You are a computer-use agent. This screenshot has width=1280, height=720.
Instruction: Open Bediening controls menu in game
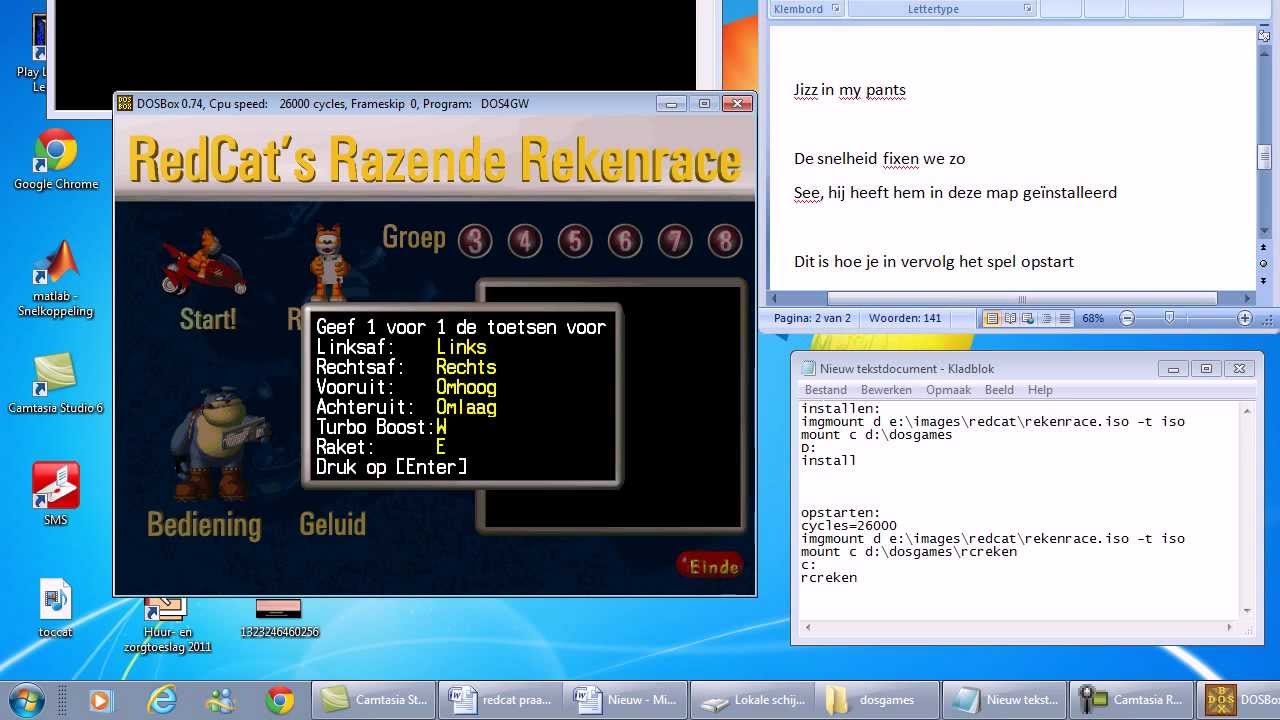204,524
